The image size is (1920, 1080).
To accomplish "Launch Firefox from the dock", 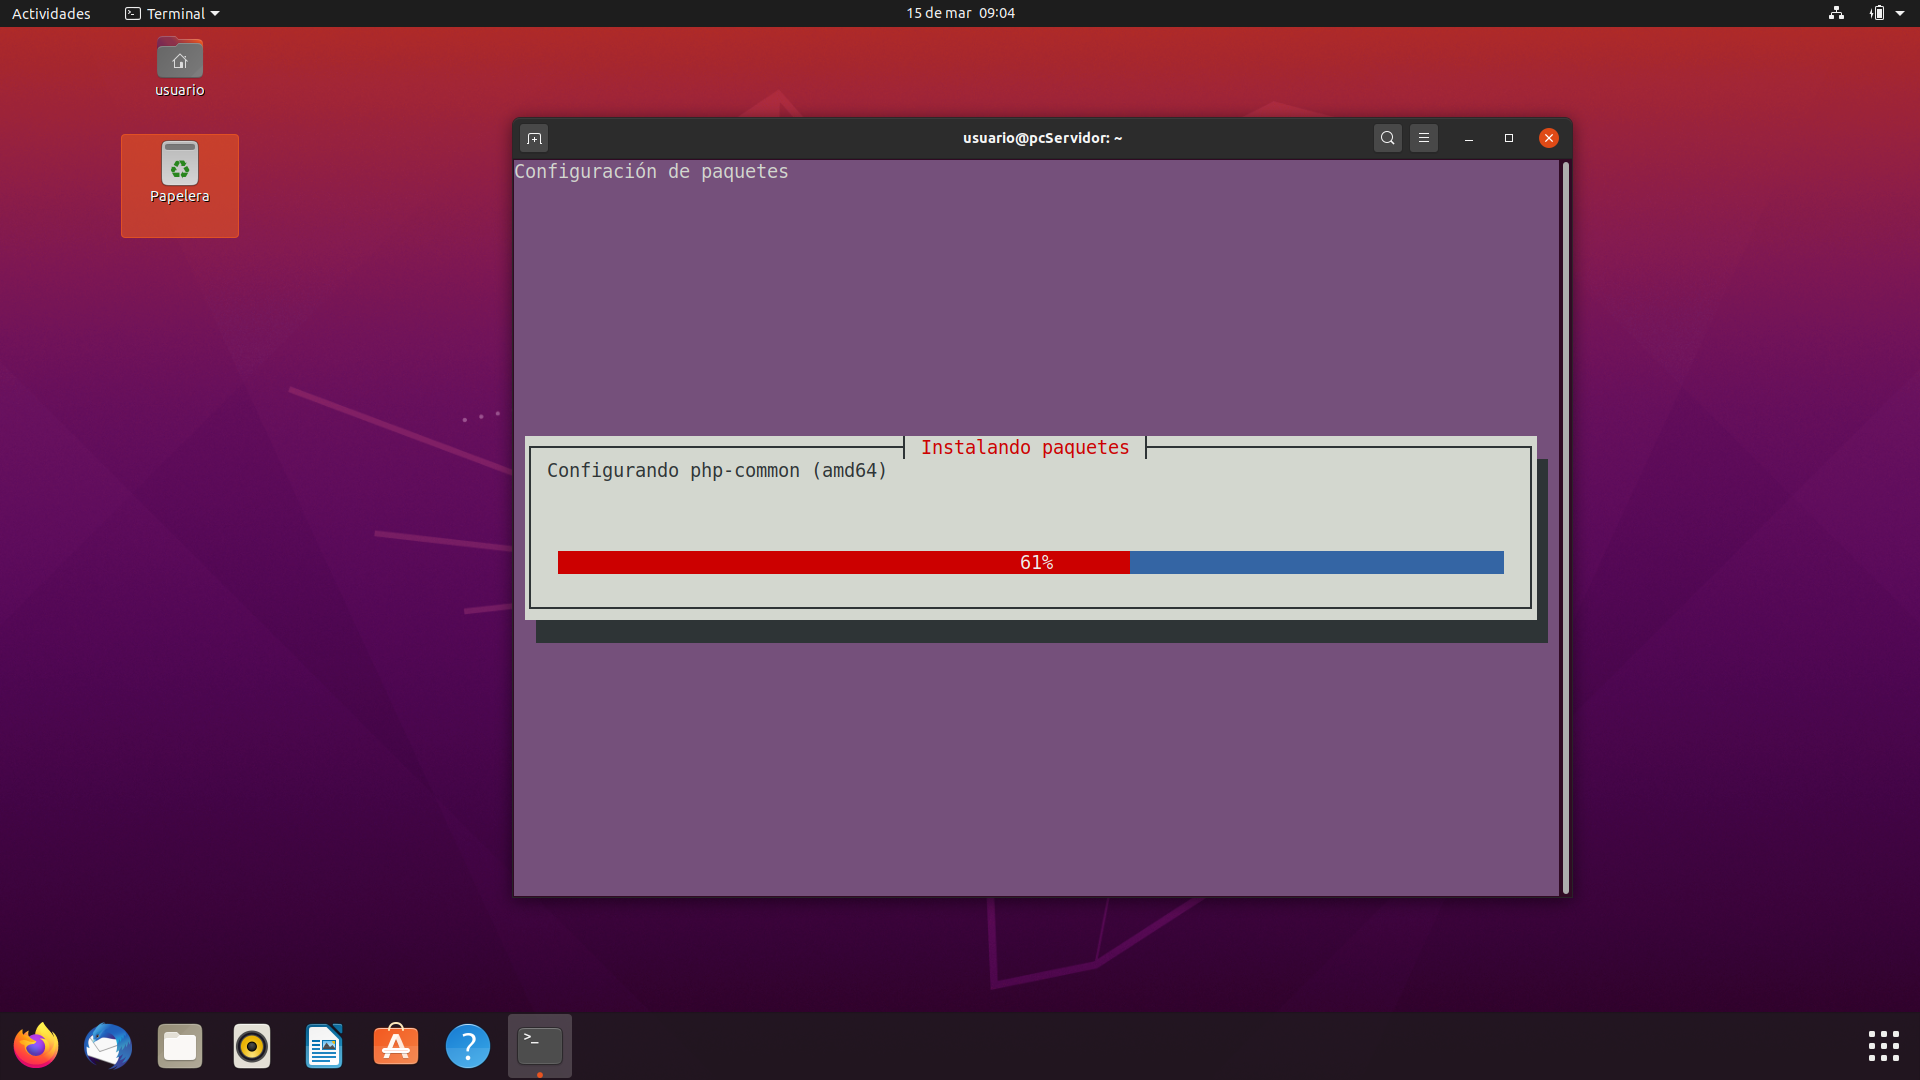I will point(36,1046).
